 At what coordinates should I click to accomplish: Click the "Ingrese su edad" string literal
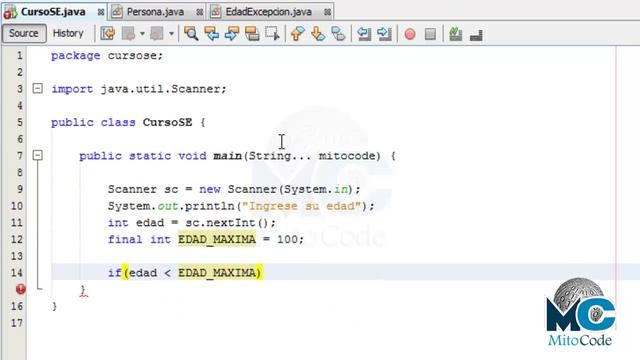[x=302, y=206]
